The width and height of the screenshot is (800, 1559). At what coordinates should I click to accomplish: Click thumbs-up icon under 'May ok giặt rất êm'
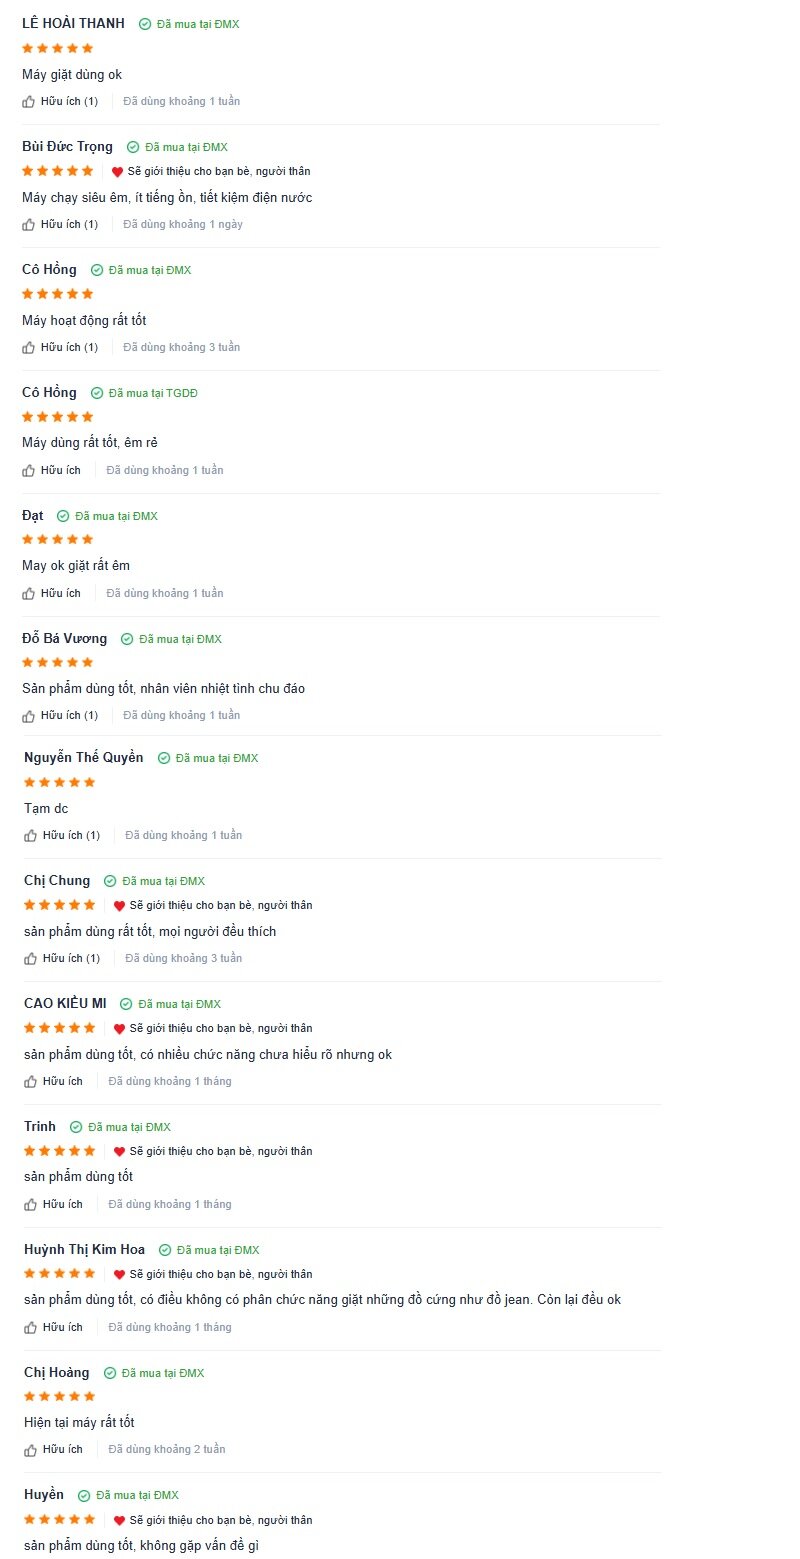click(29, 593)
